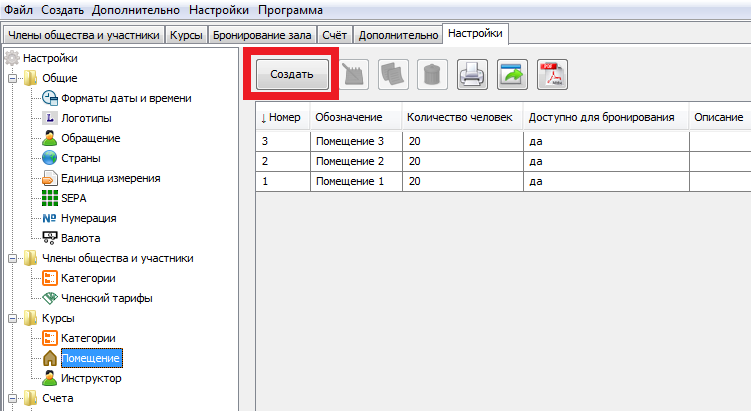
Task: Click the Инструктор person icon
Action: [x=50, y=378]
